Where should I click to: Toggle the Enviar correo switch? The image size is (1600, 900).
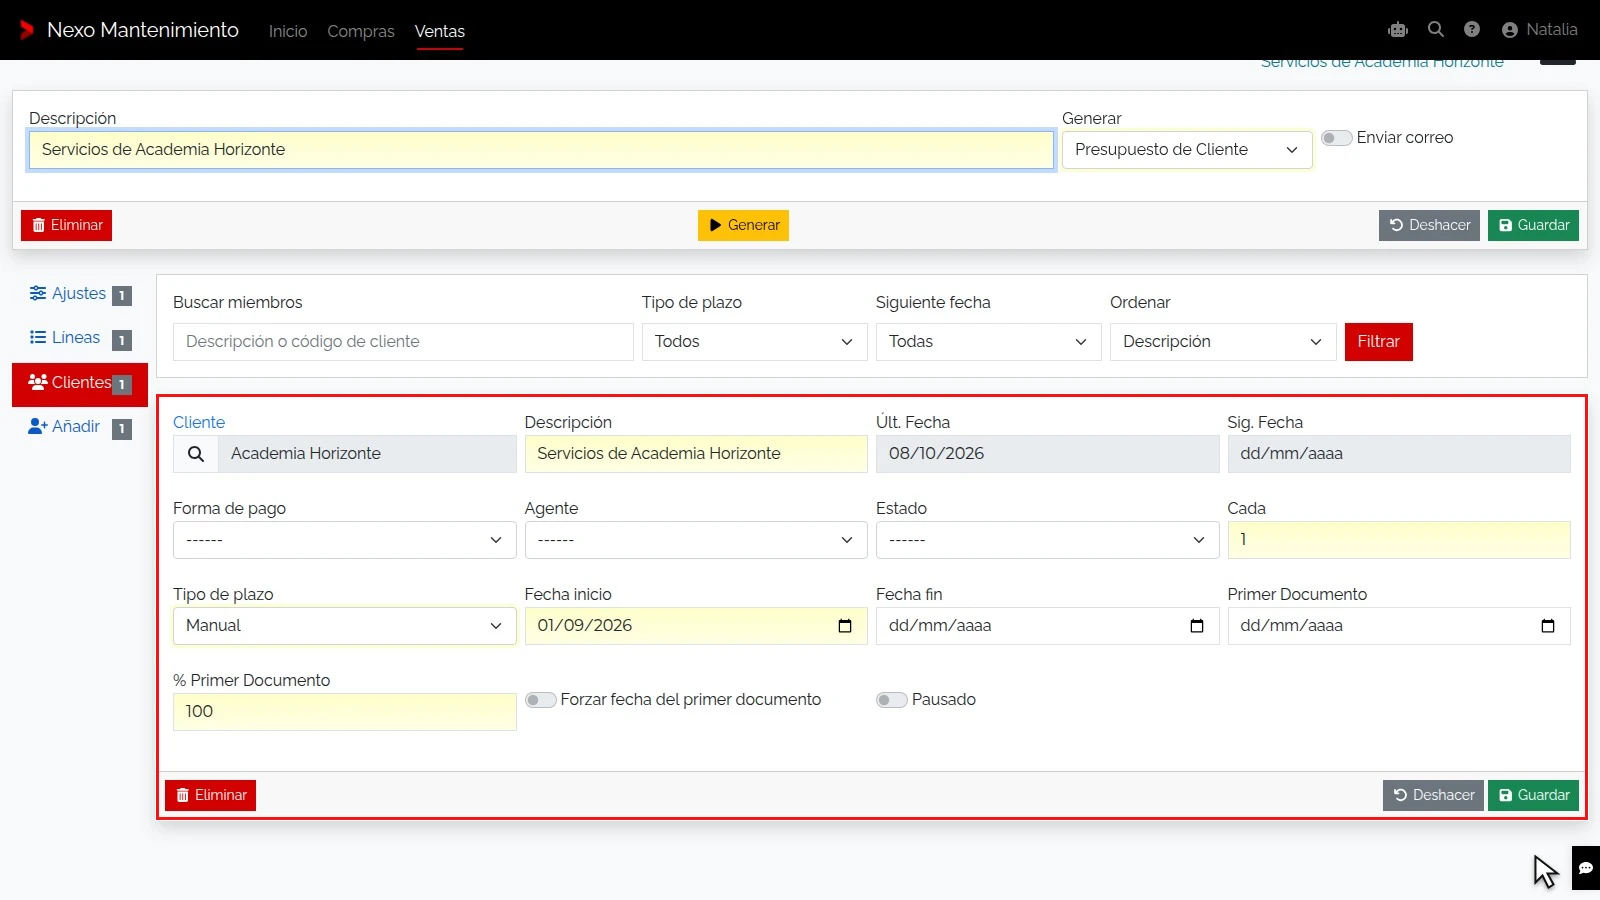(1337, 138)
